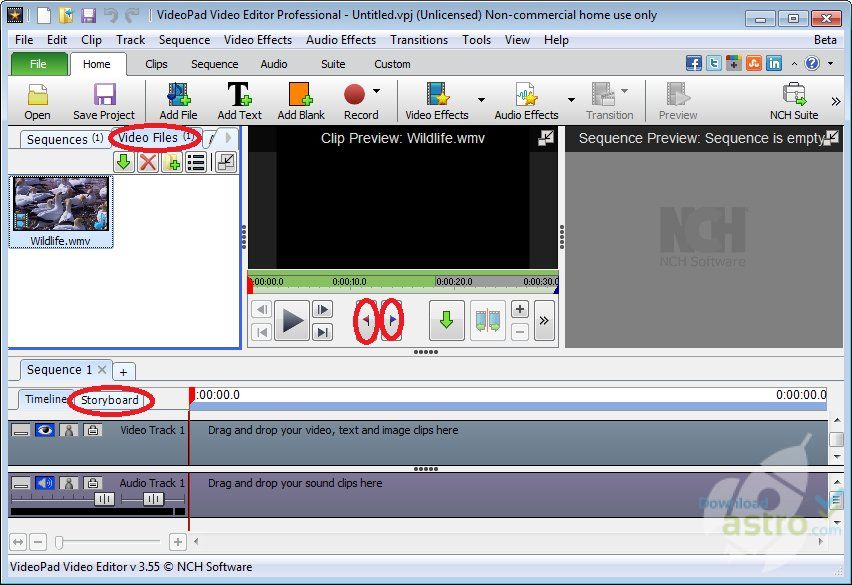Add a new sequence with the plus tab
The width and height of the screenshot is (852, 585).
[123, 372]
